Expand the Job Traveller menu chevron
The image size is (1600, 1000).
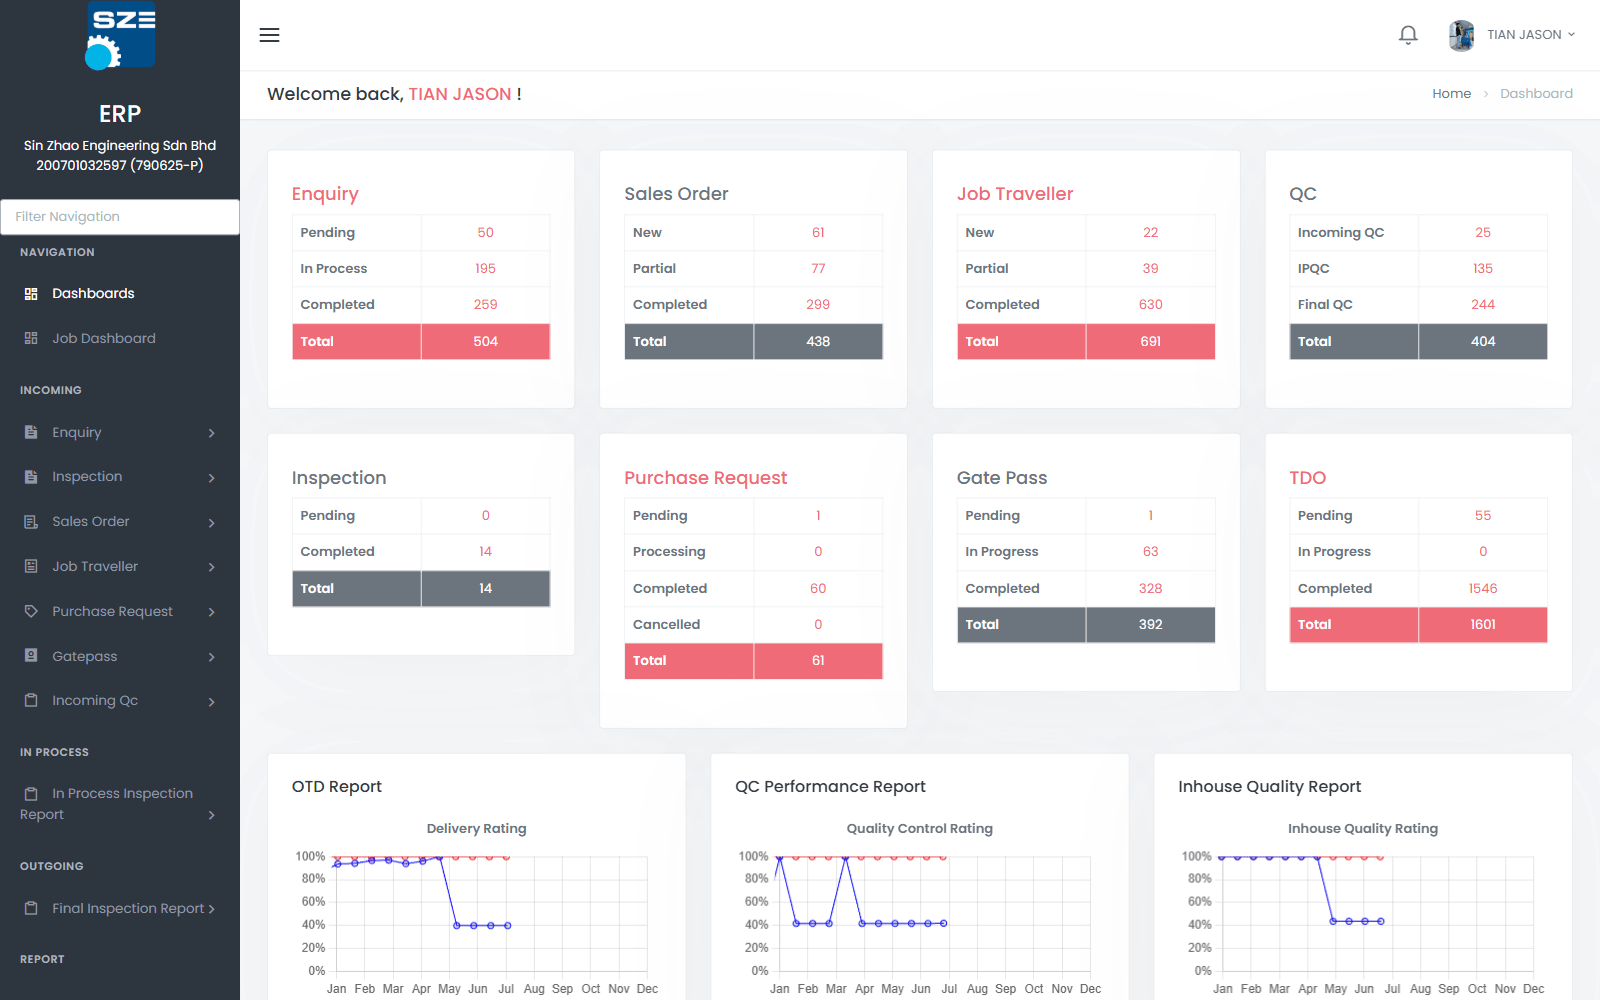coord(212,567)
